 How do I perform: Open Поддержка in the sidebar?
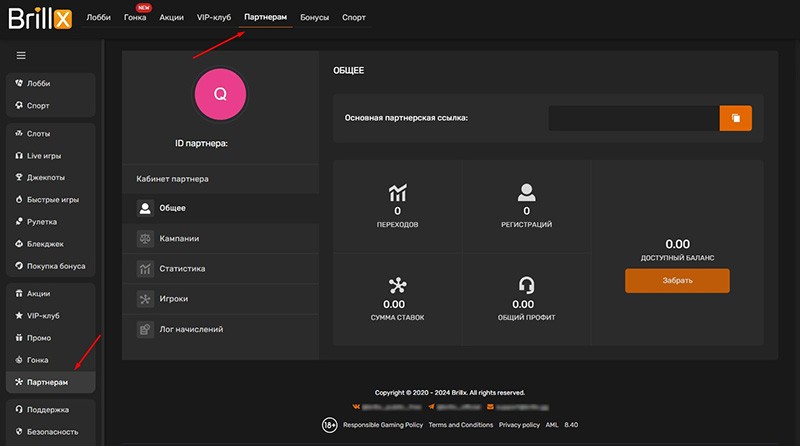coord(50,409)
